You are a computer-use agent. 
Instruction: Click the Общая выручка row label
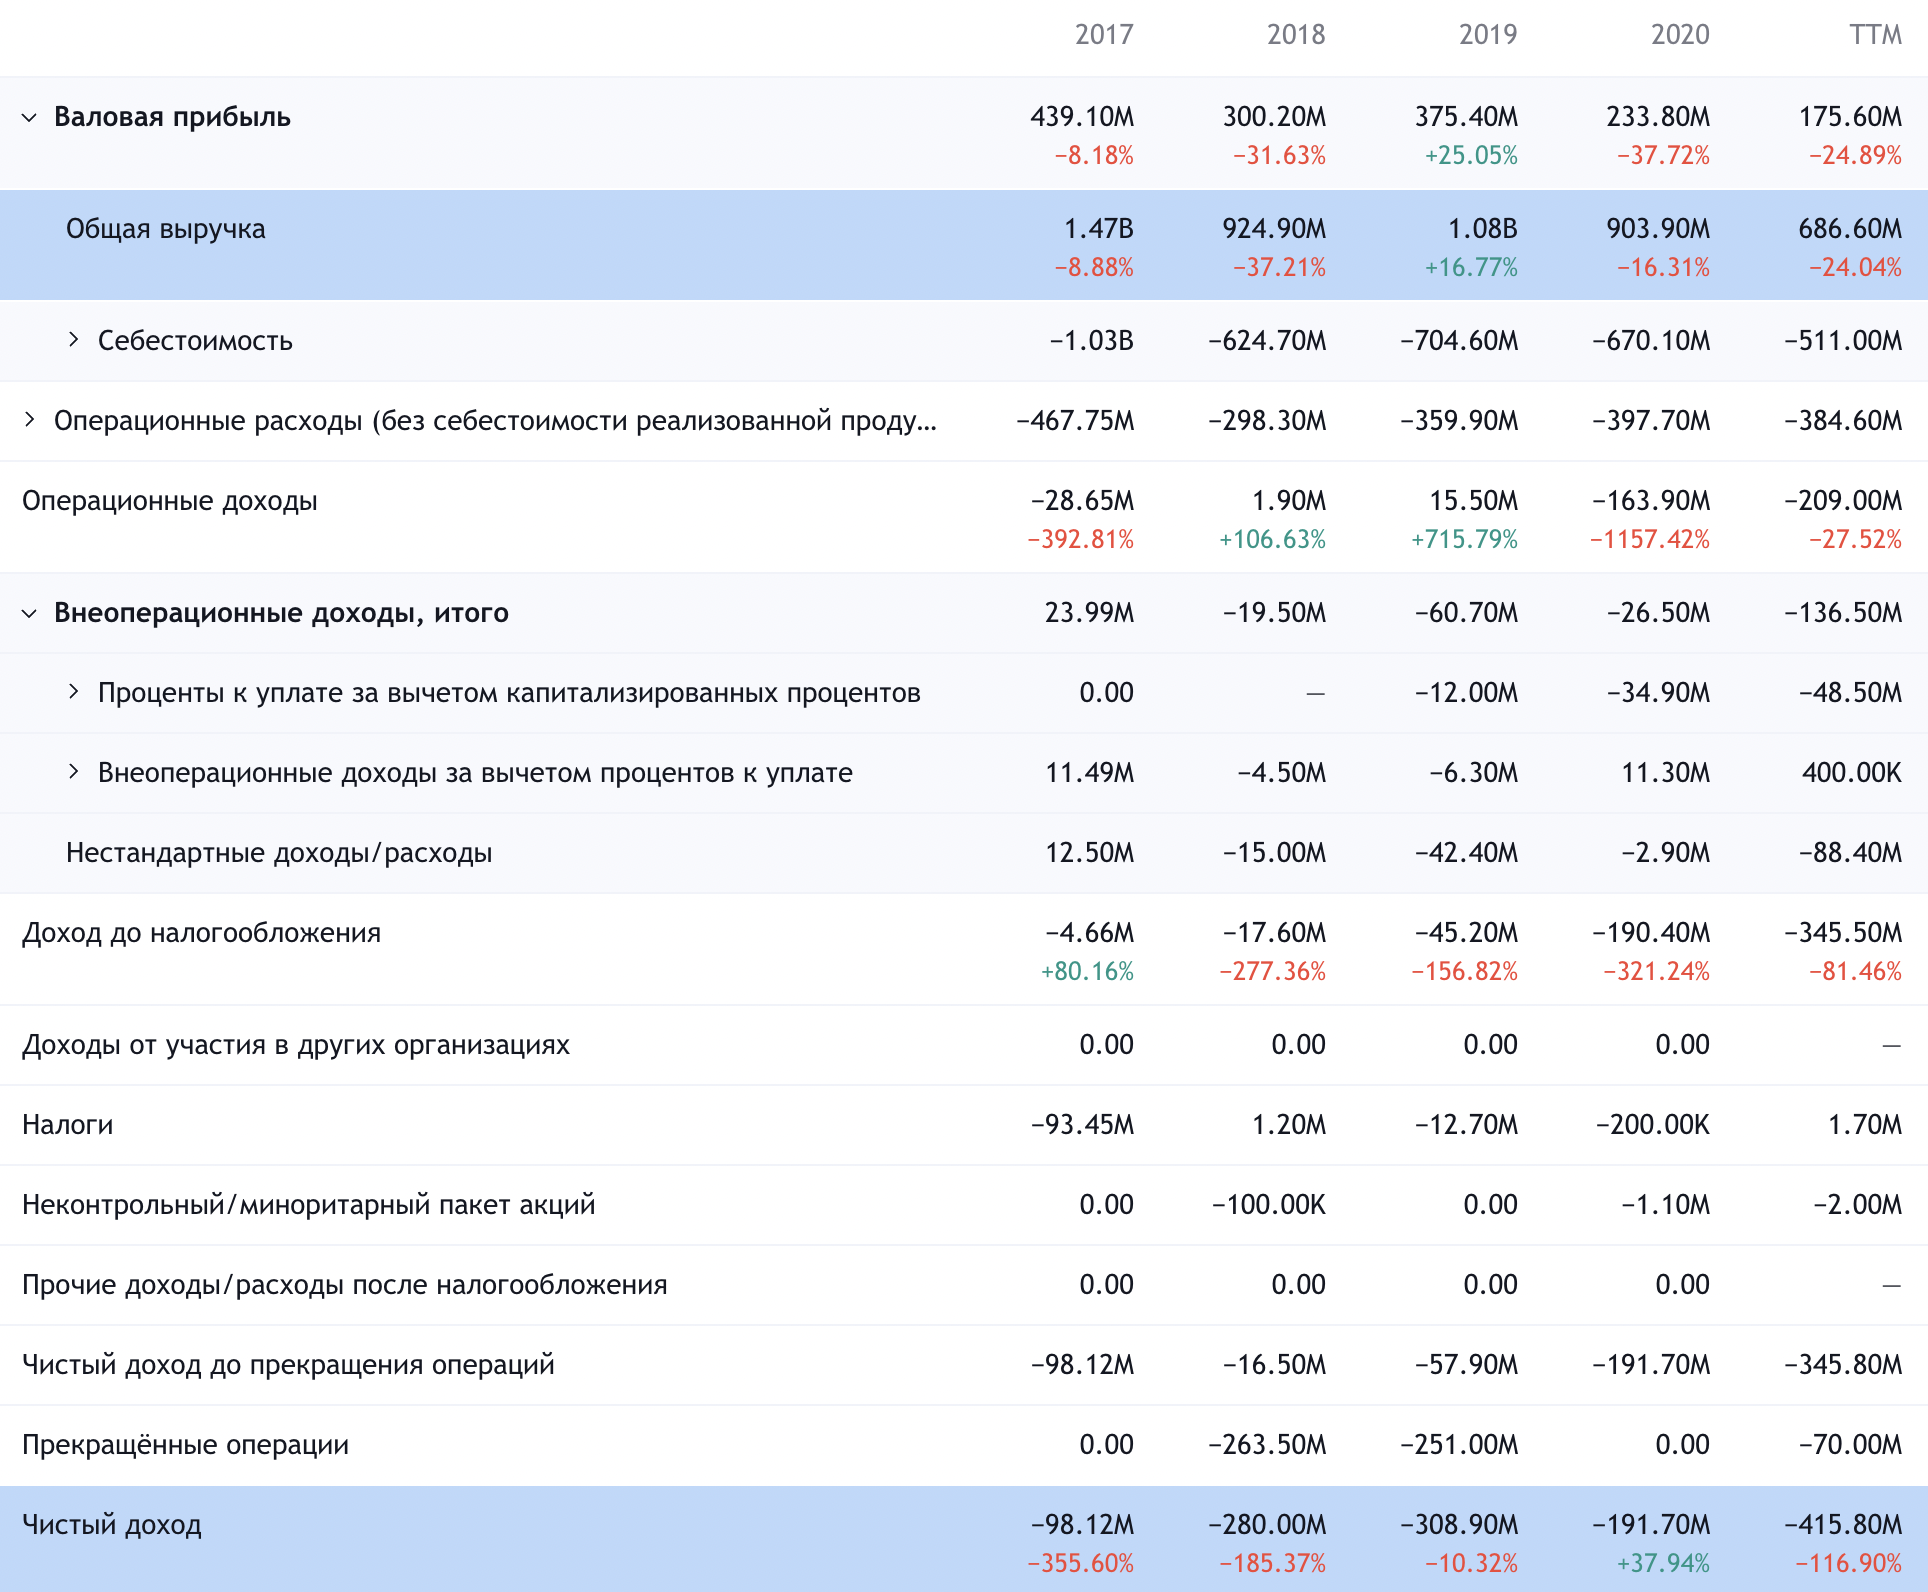coord(166,229)
